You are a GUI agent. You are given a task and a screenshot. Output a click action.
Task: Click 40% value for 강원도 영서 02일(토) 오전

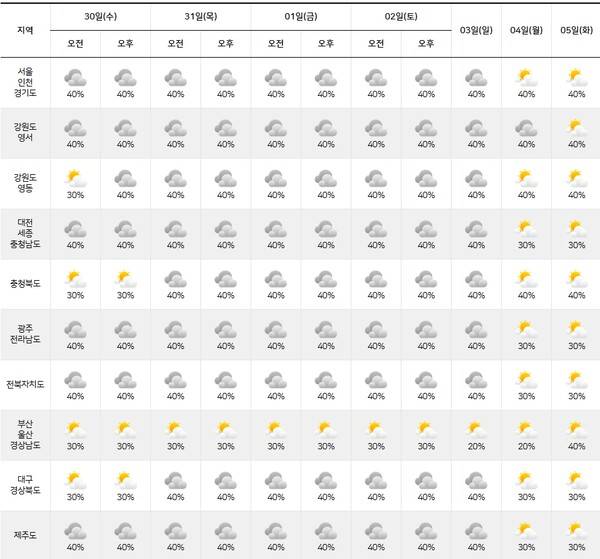click(376, 145)
